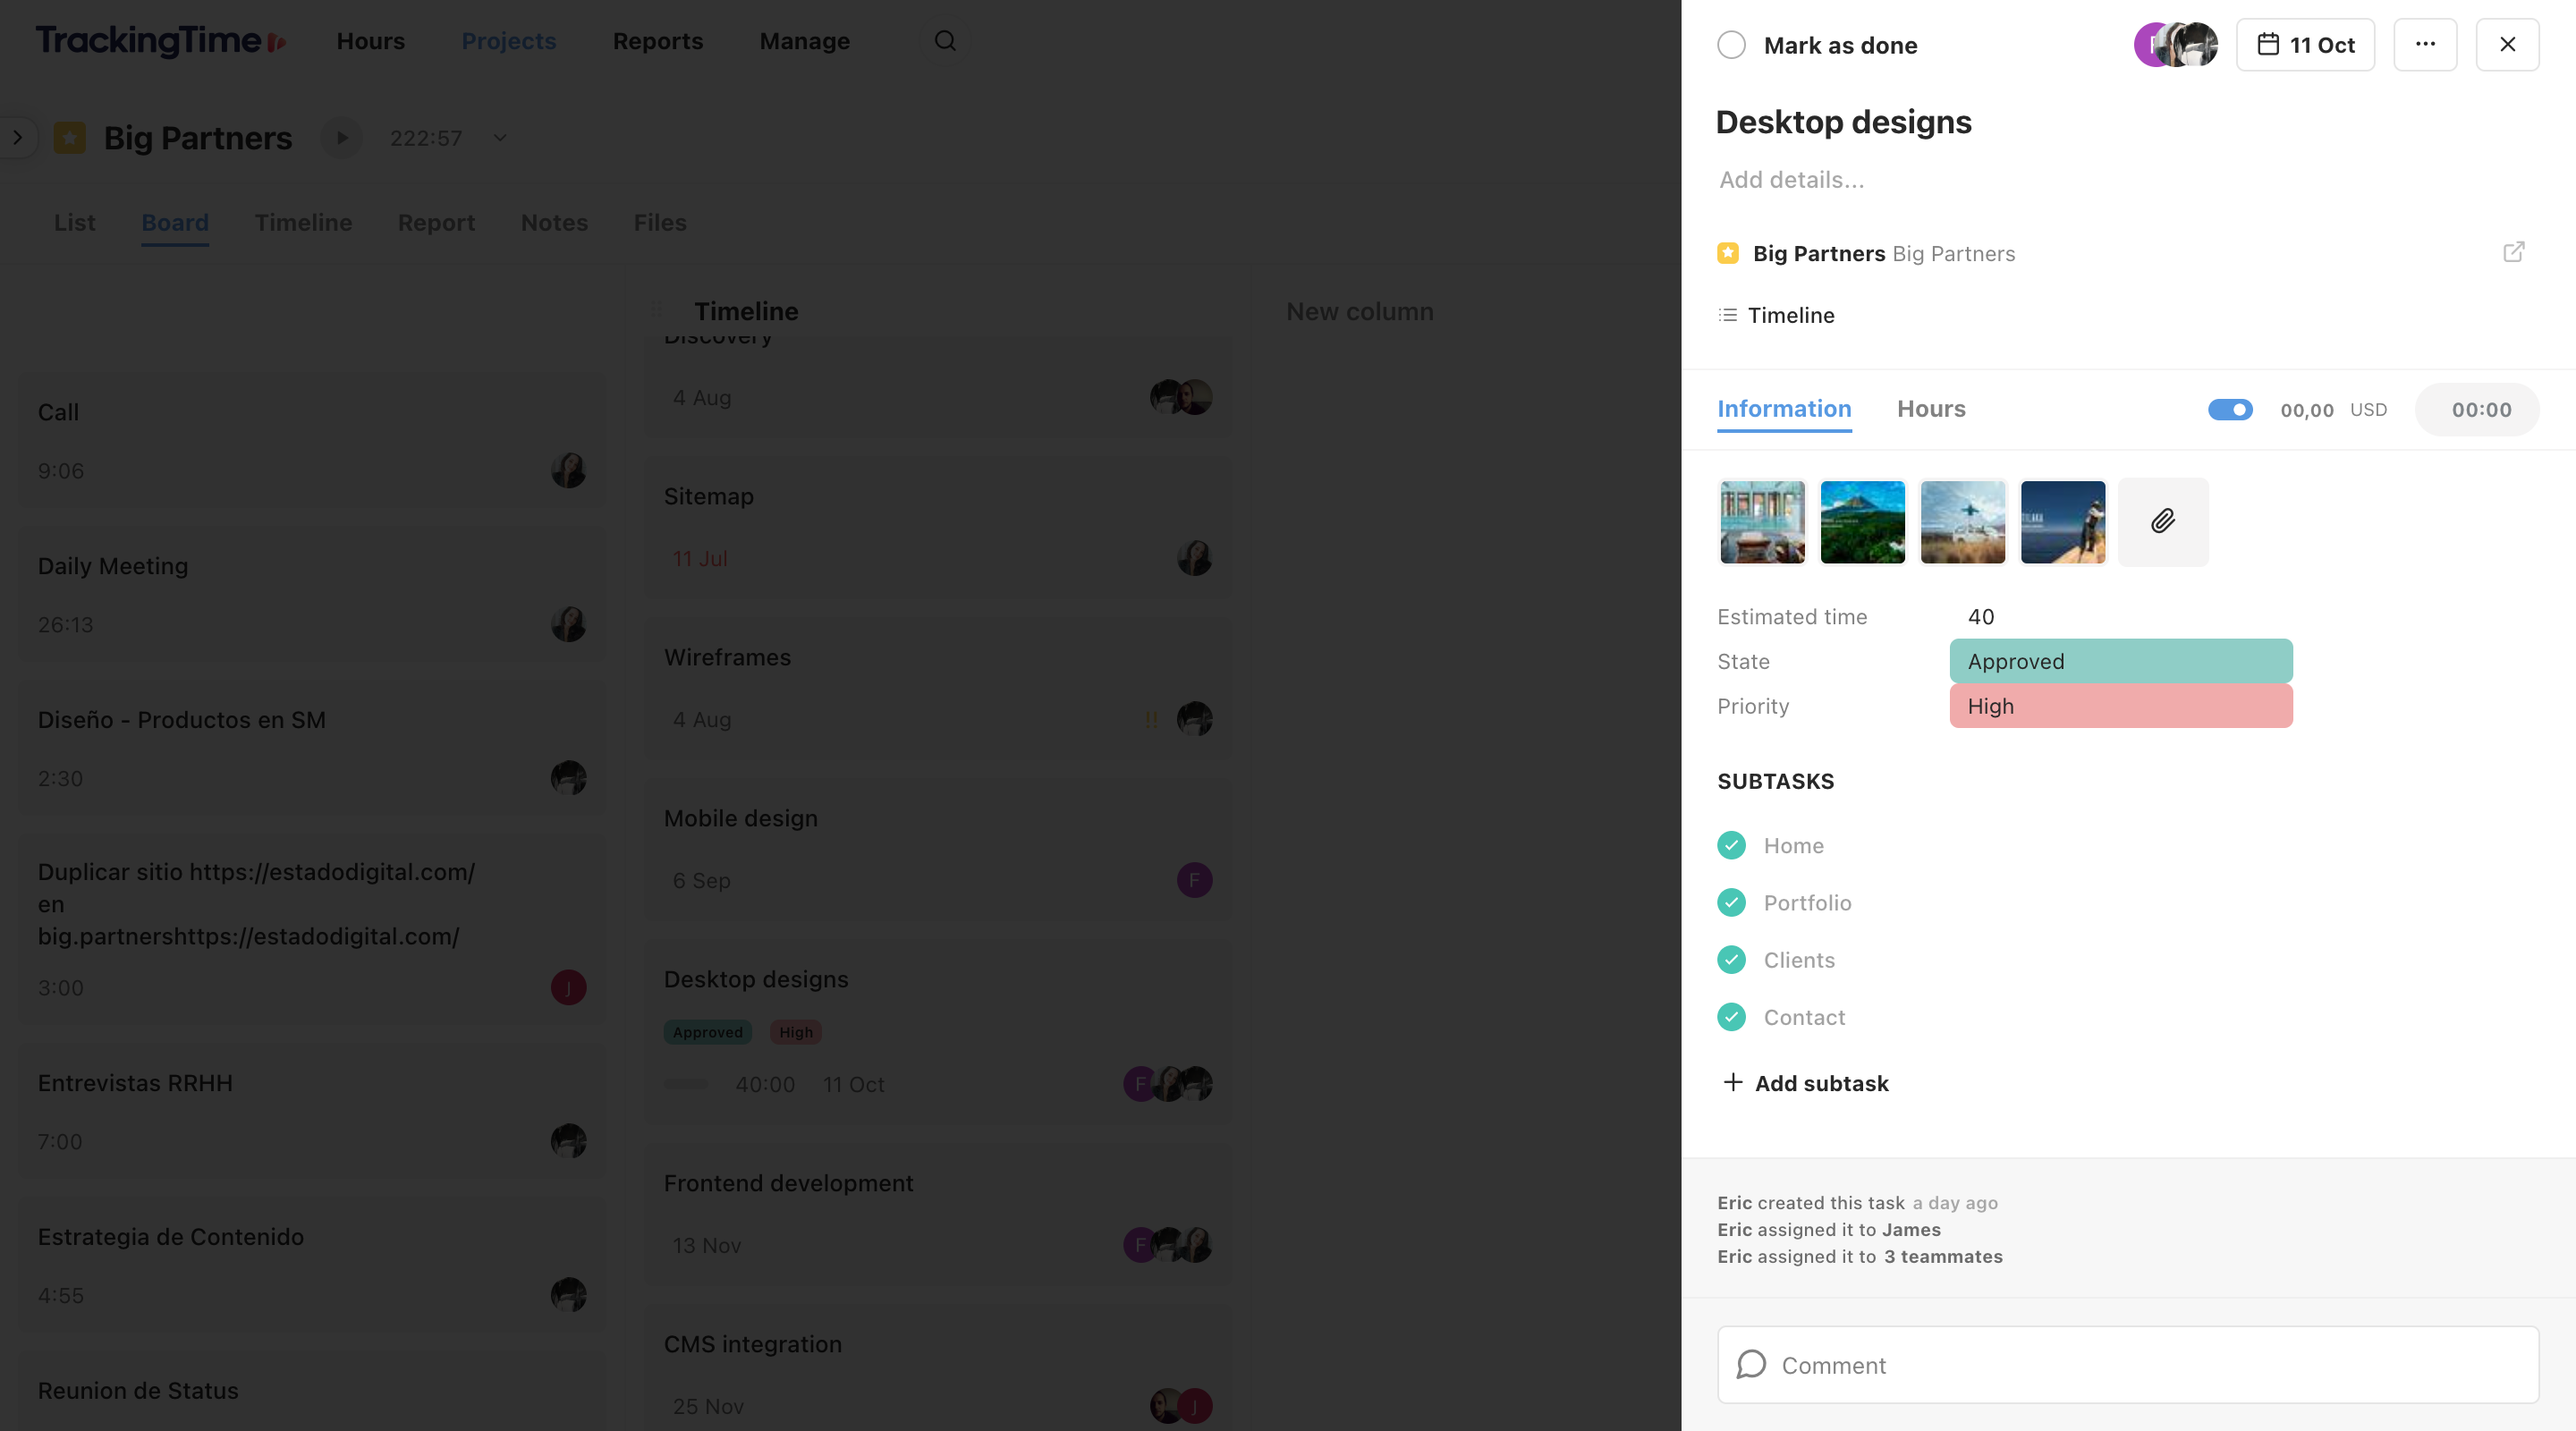Screen dimensions: 2576x1431
Task: Switch to the Hours tab in the task panel
Action: point(1930,409)
